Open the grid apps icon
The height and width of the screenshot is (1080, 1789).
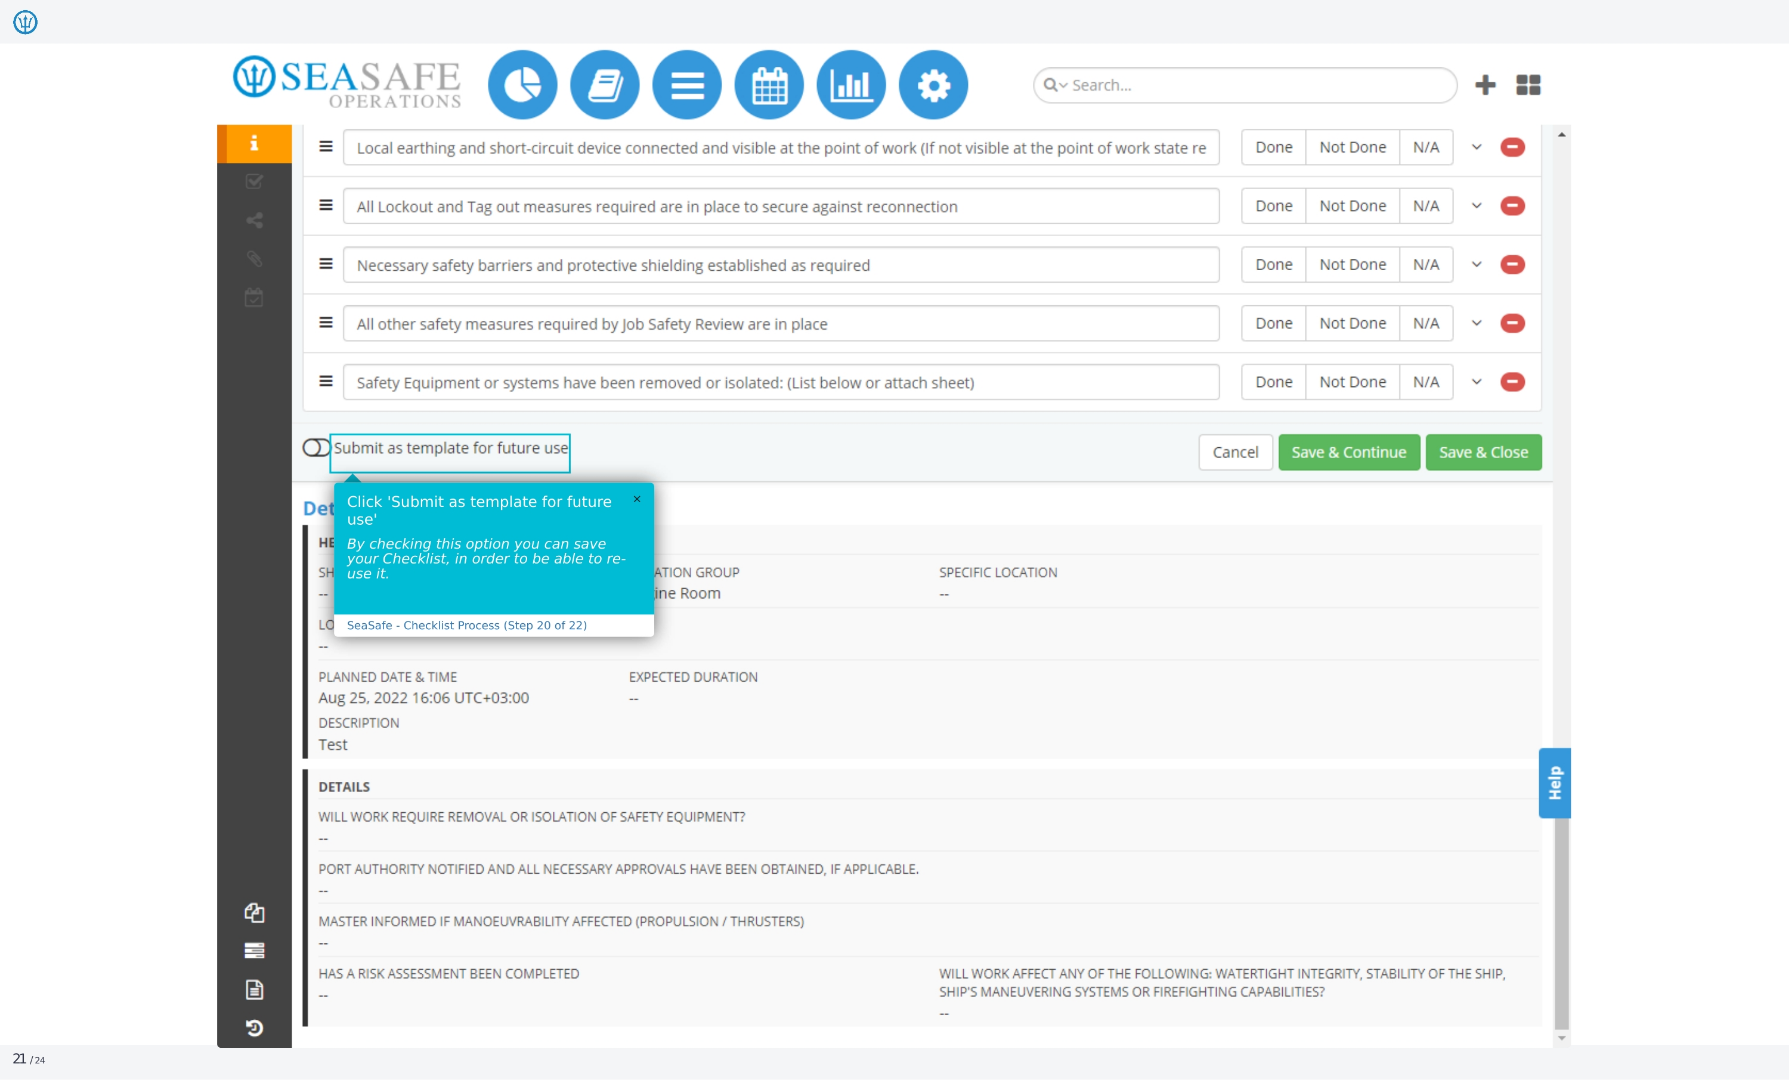tap(1528, 85)
